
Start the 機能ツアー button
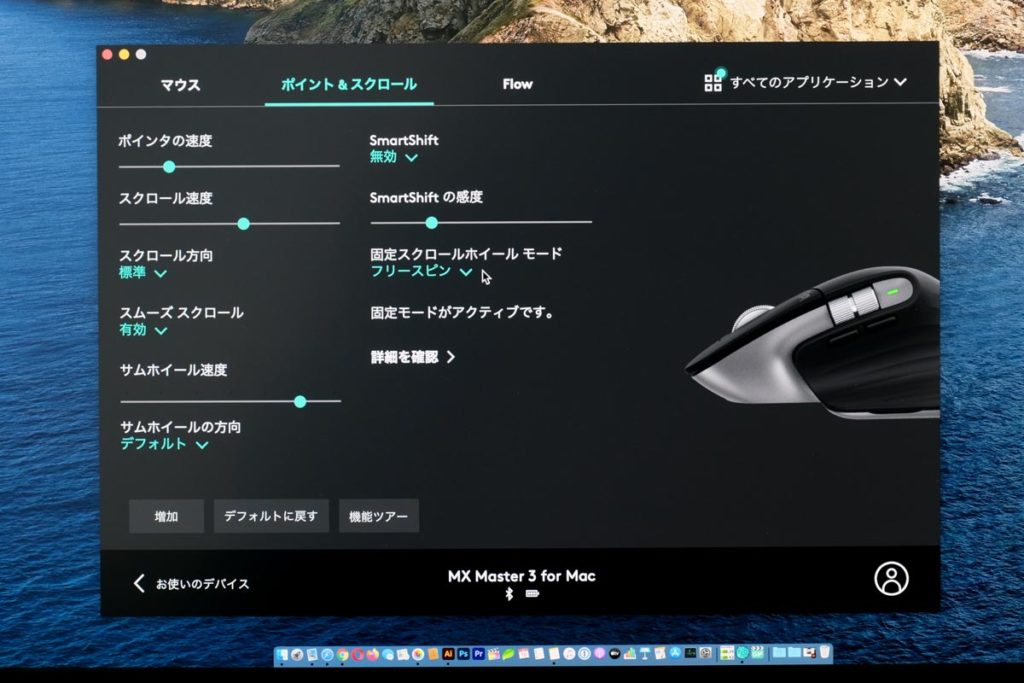pyautogui.click(x=379, y=516)
